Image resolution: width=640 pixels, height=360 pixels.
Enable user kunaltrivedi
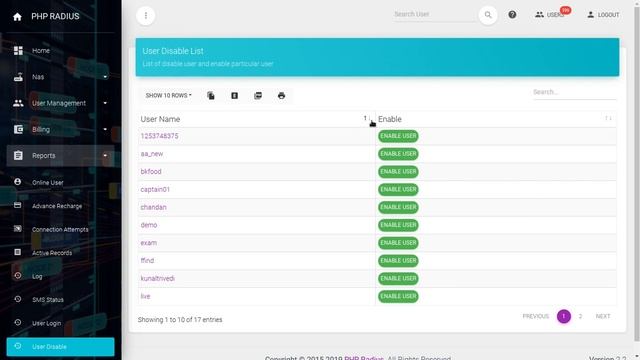point(398,278)
